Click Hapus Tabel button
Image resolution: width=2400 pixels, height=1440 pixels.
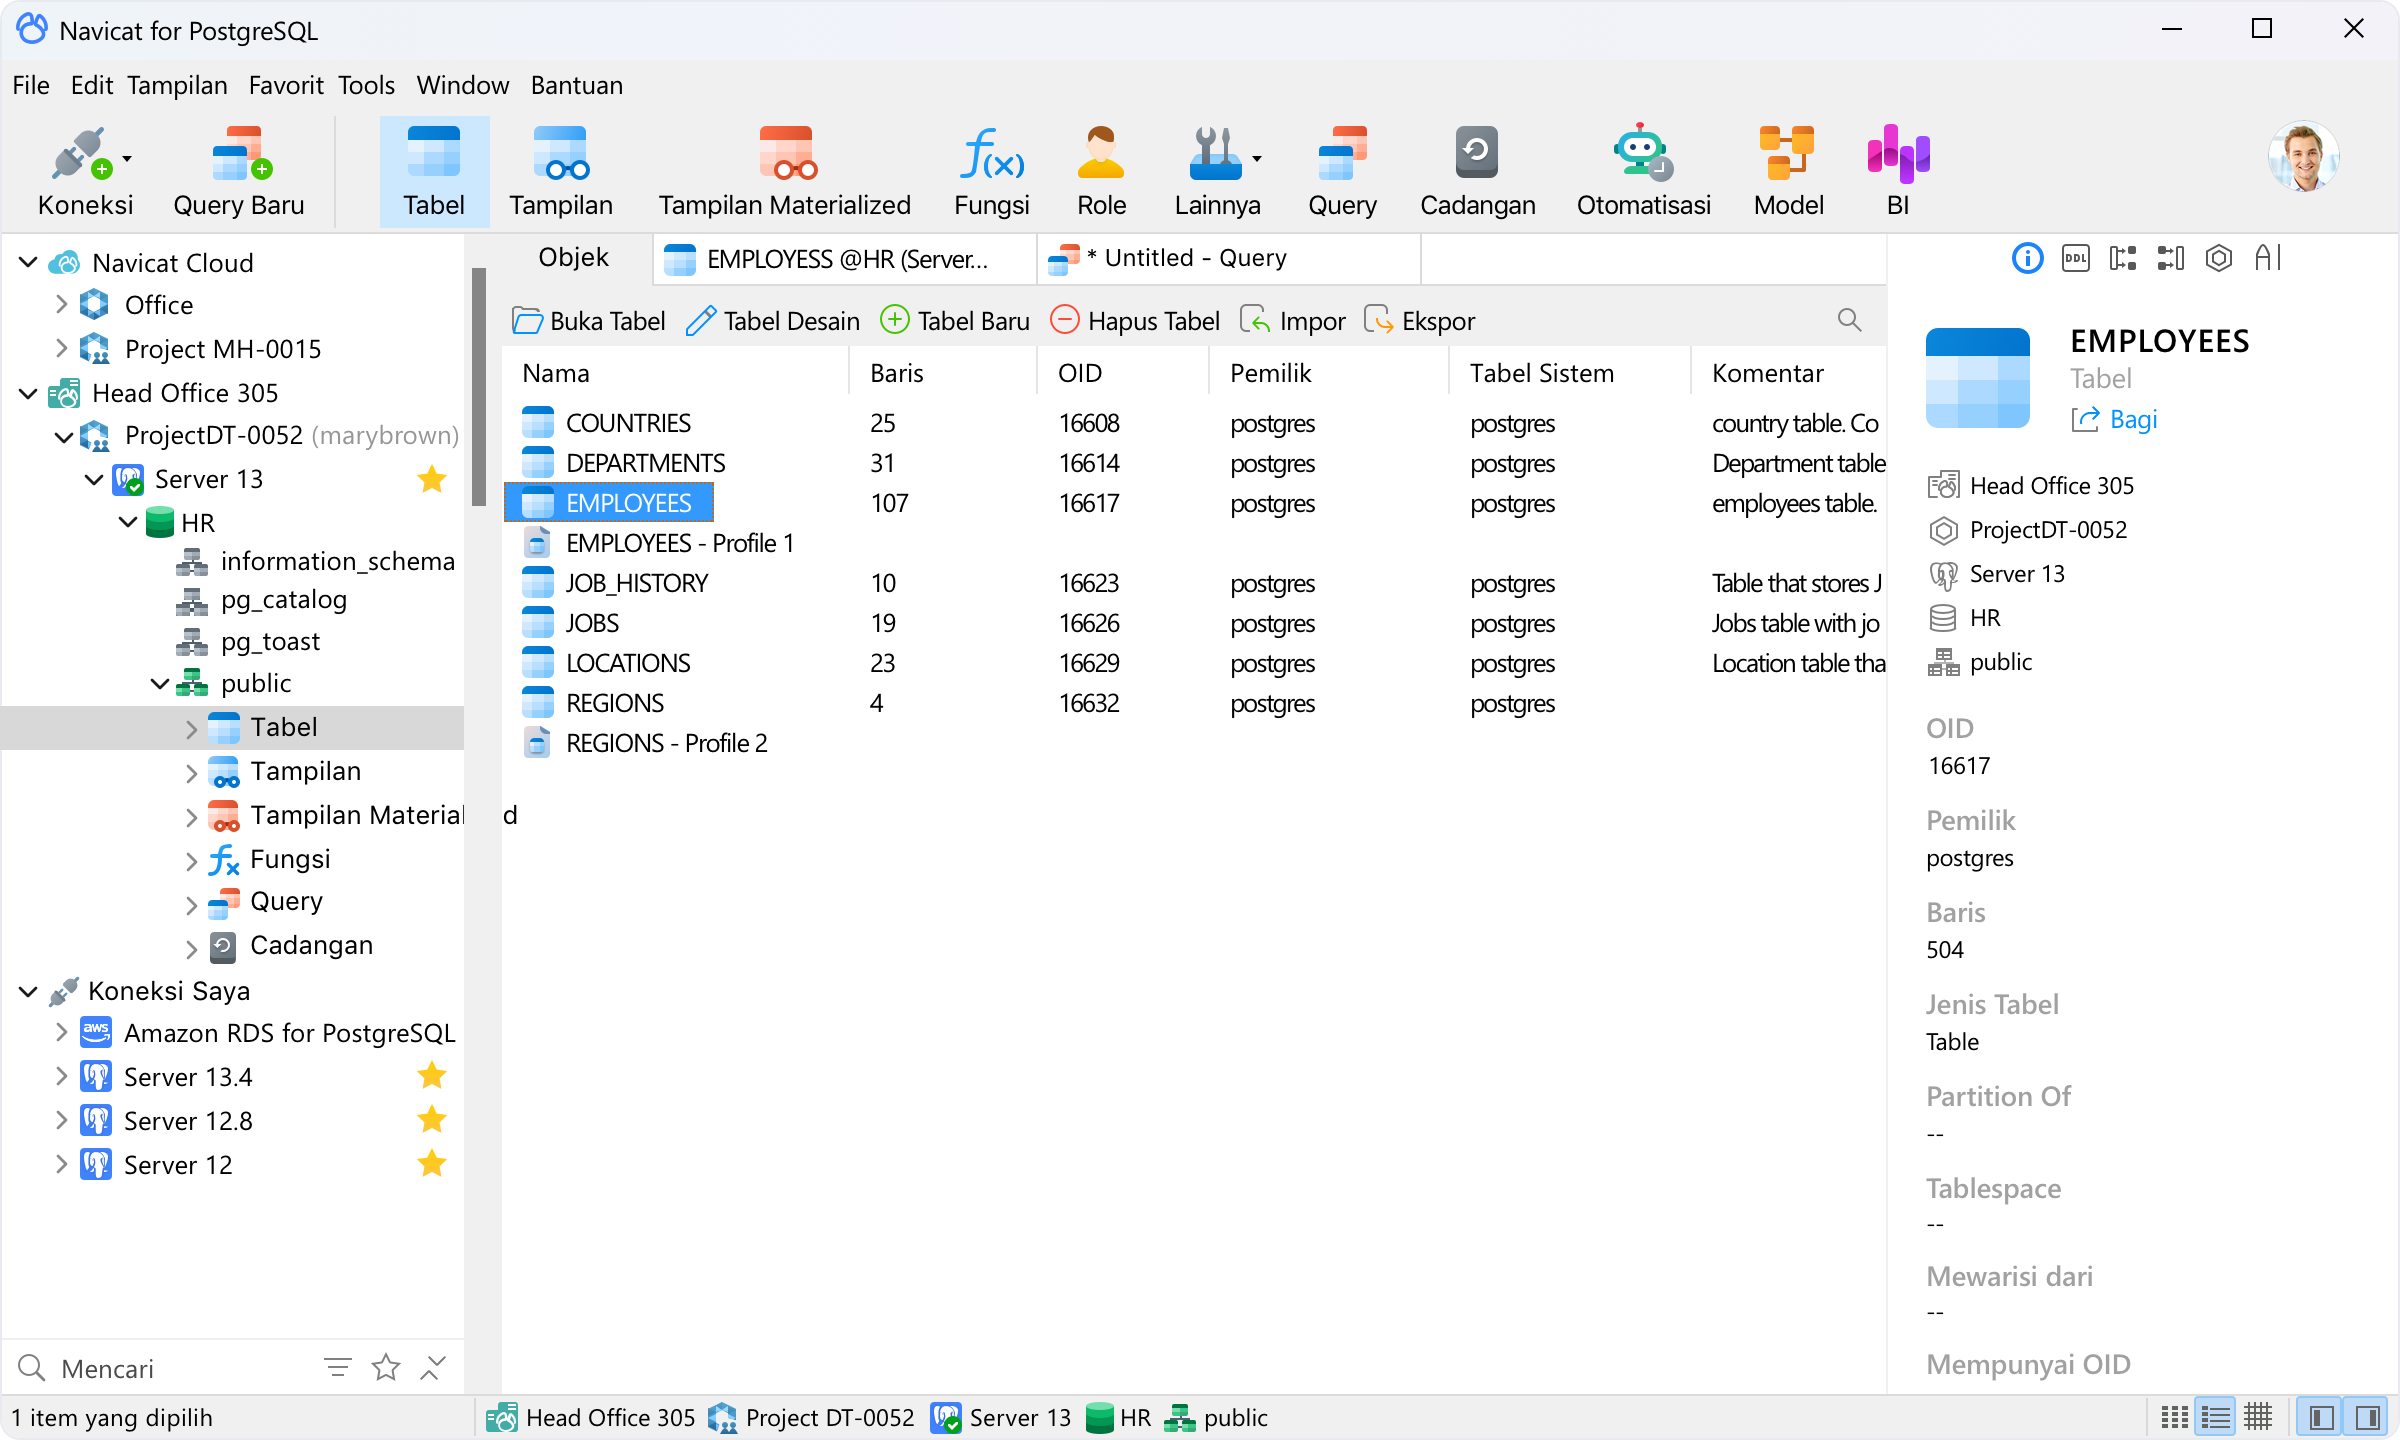pyautogui.click(x=1135, y=320)
